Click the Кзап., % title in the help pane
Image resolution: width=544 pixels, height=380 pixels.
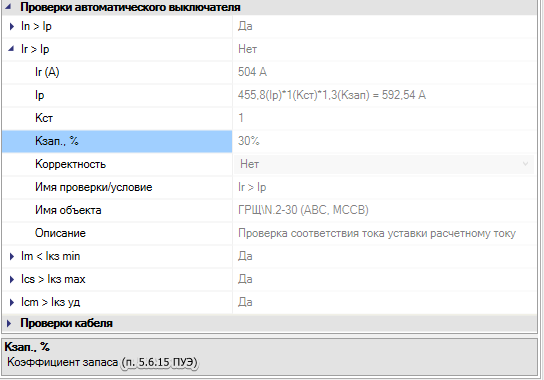click(x=27, y=347)
